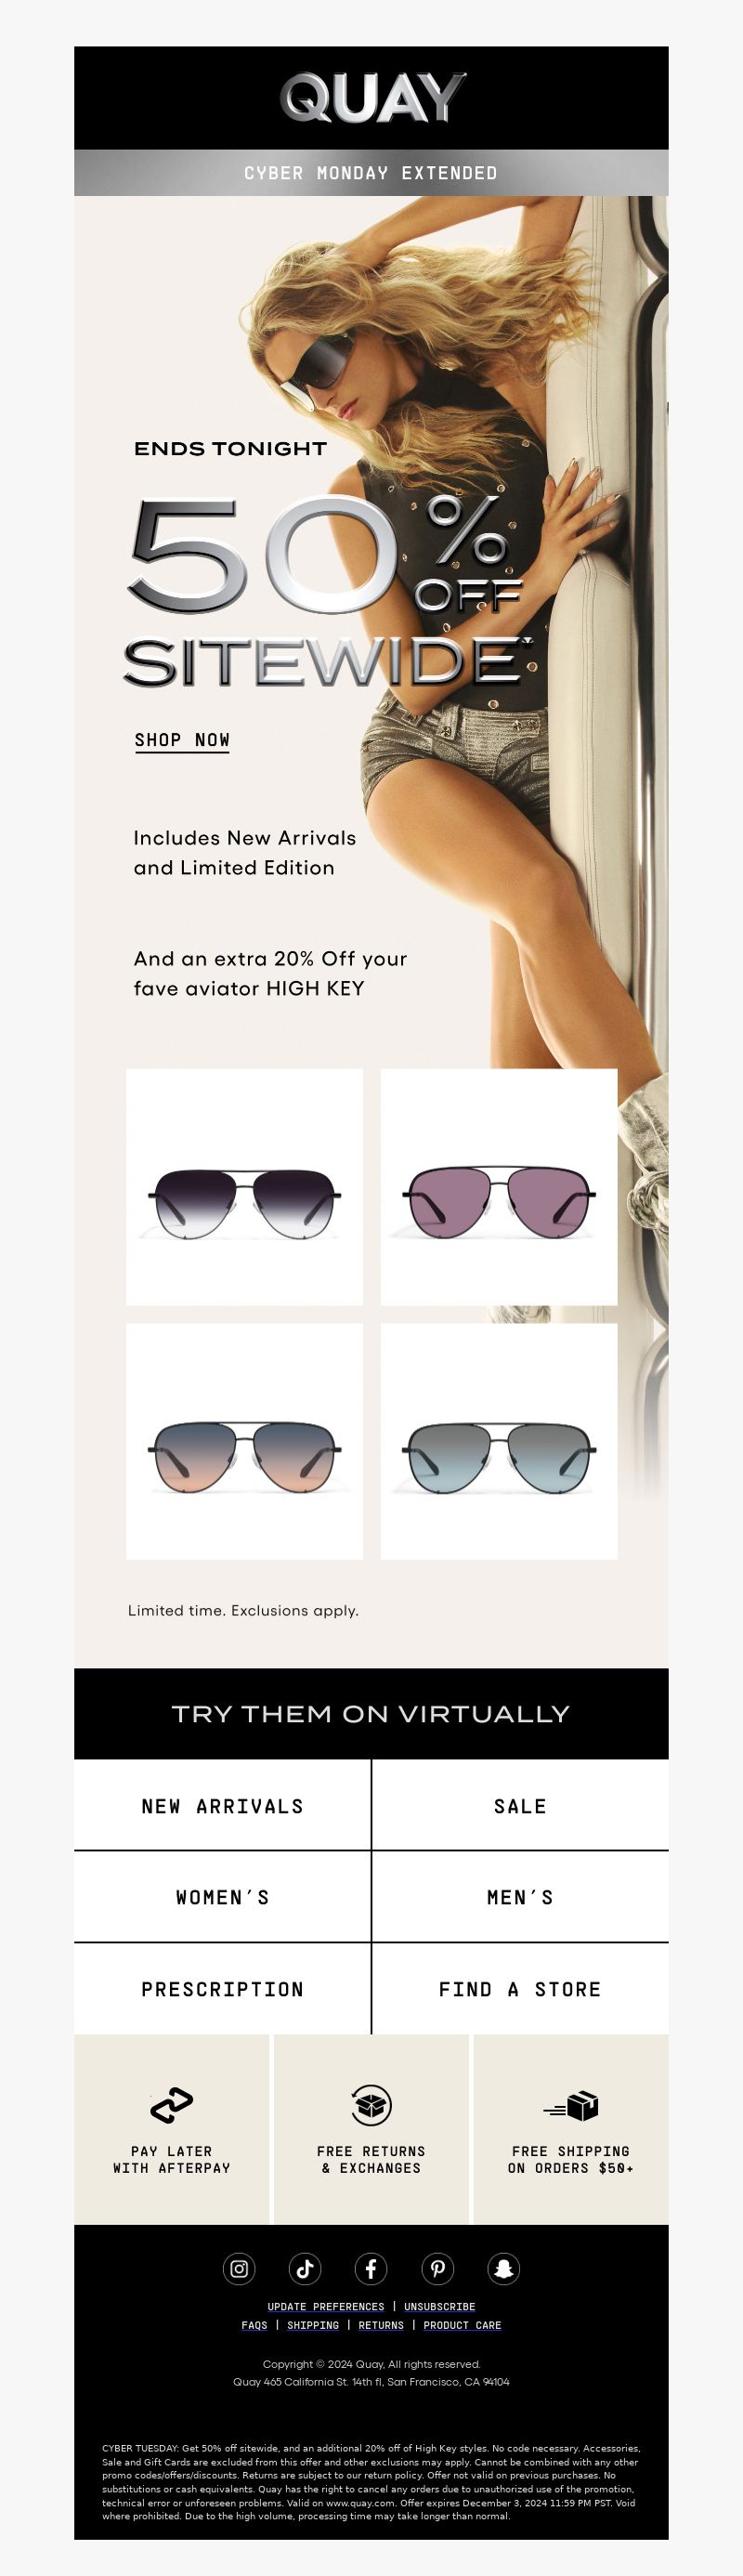This screenshot has height=2576, width=743.
Task: Open Quay's Instagram profile icon
Action: click(239, 2269)
